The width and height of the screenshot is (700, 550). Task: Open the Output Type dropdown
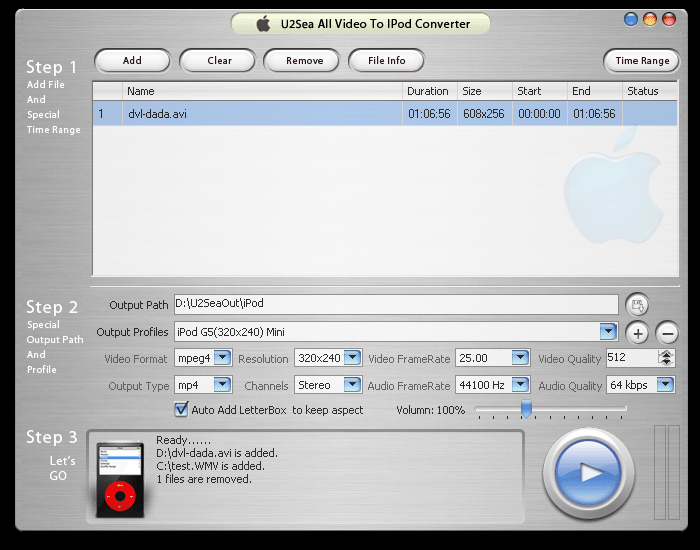tap(222, 385)
